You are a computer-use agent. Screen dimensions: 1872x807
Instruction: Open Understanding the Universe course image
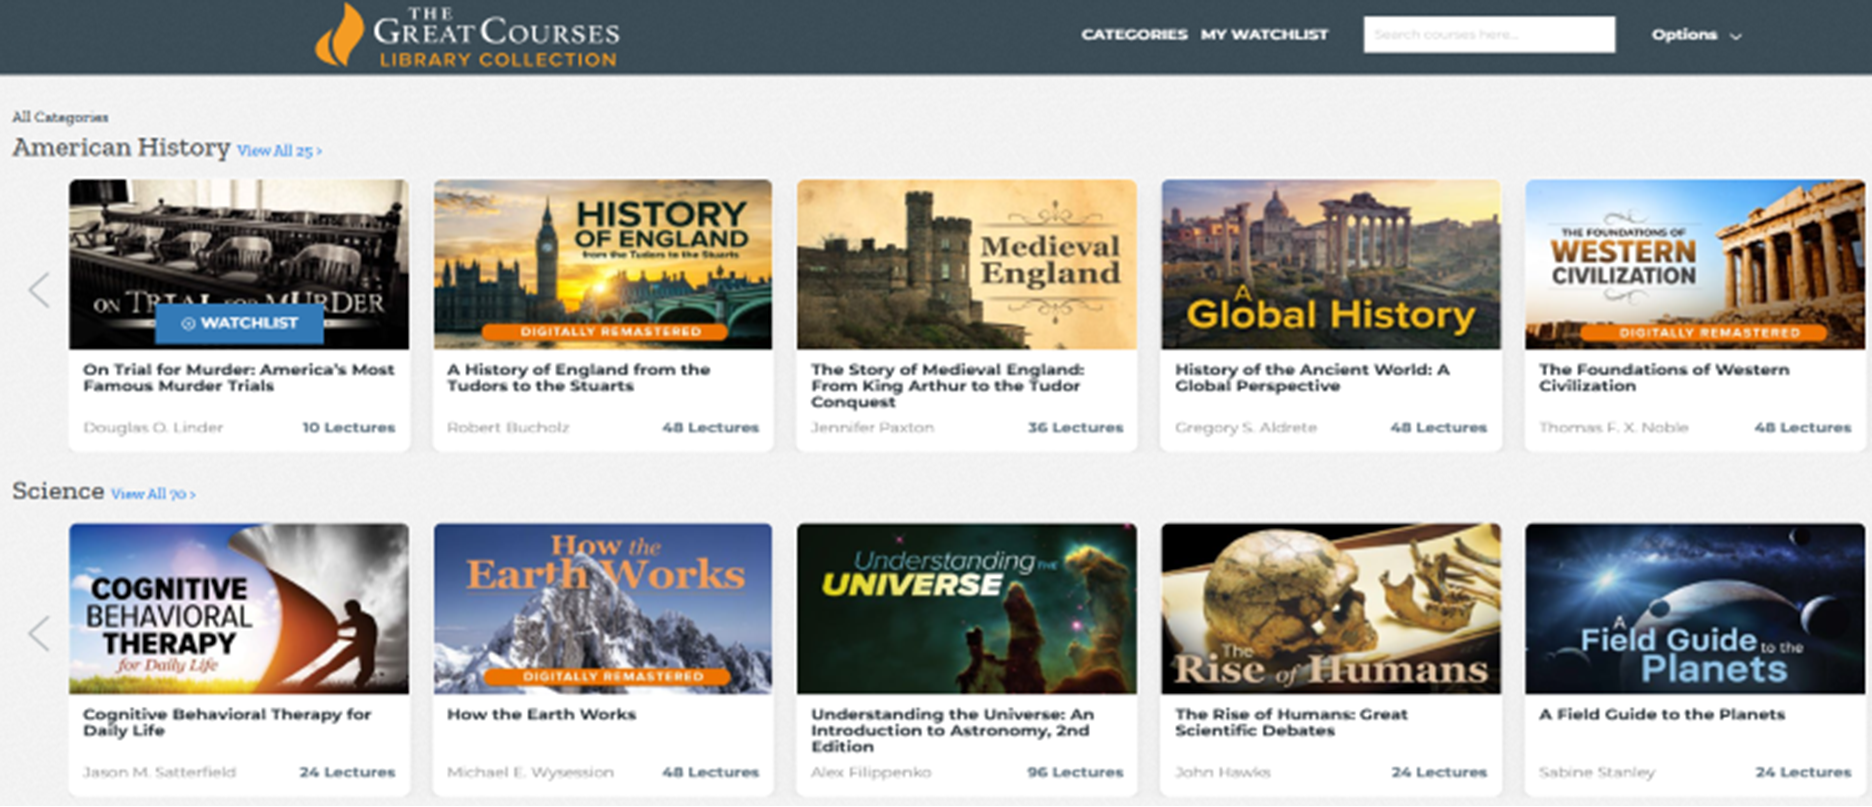pyautogui.click(x=966, y=608)
